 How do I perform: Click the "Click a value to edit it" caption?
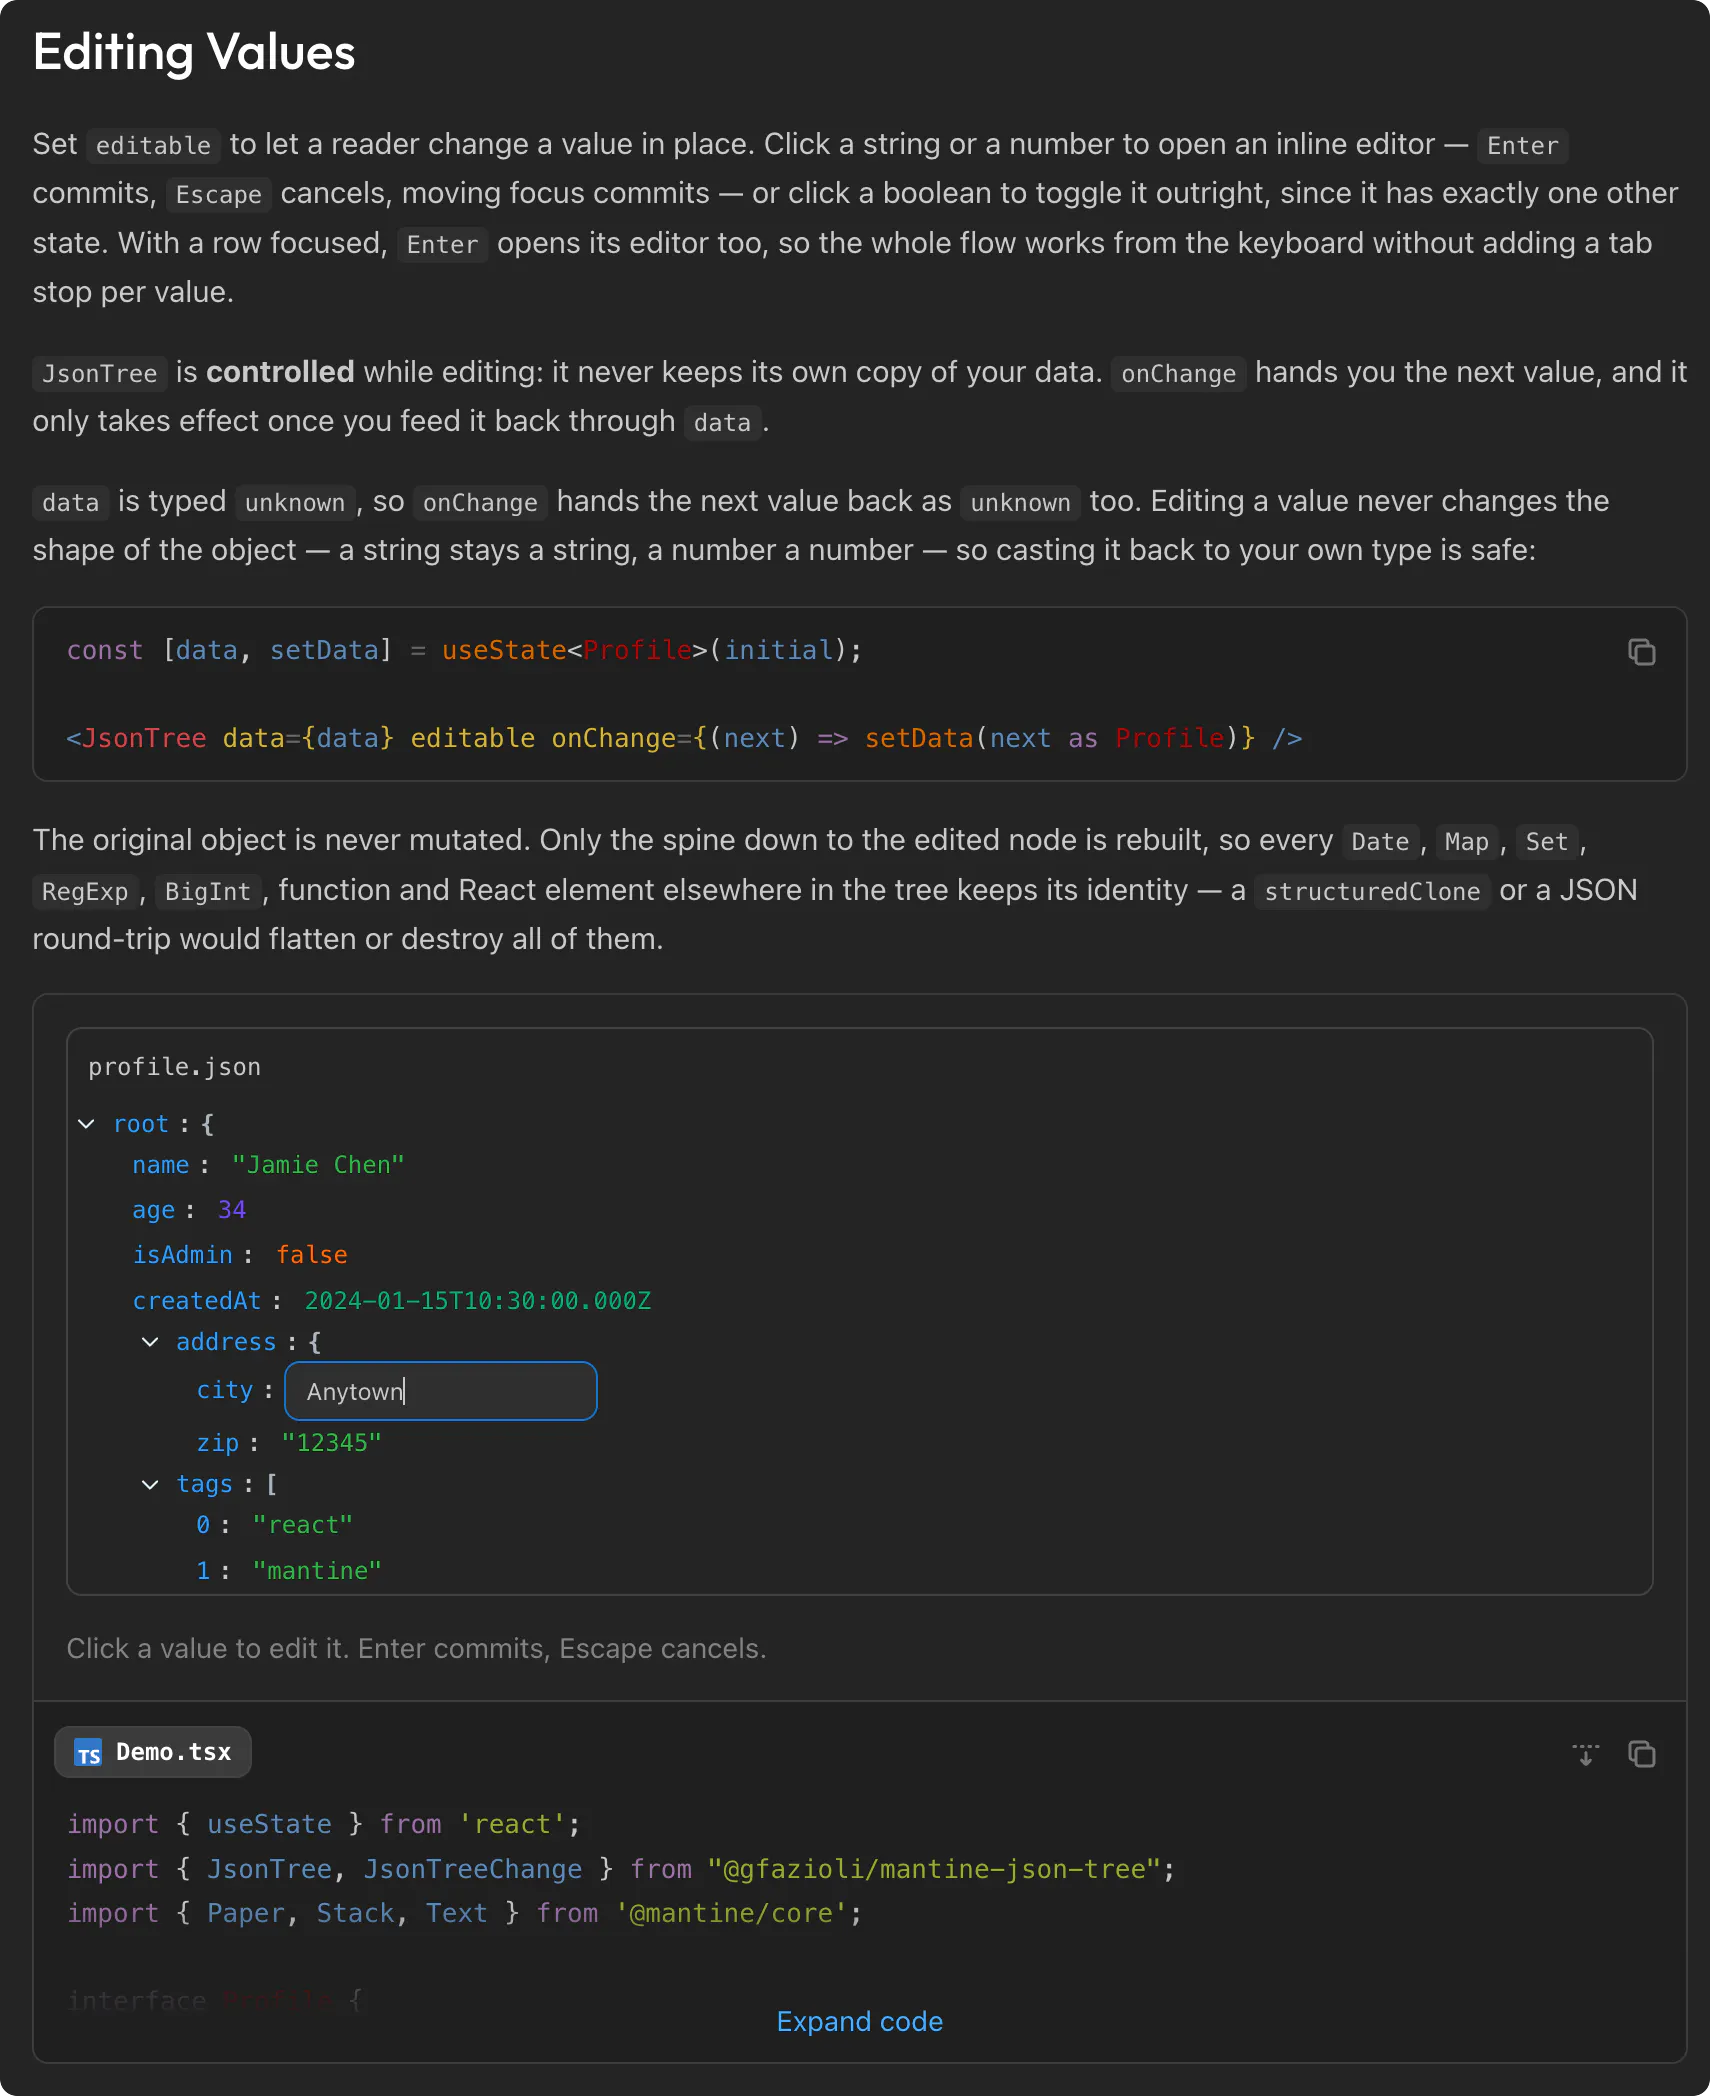(416, 1648)
